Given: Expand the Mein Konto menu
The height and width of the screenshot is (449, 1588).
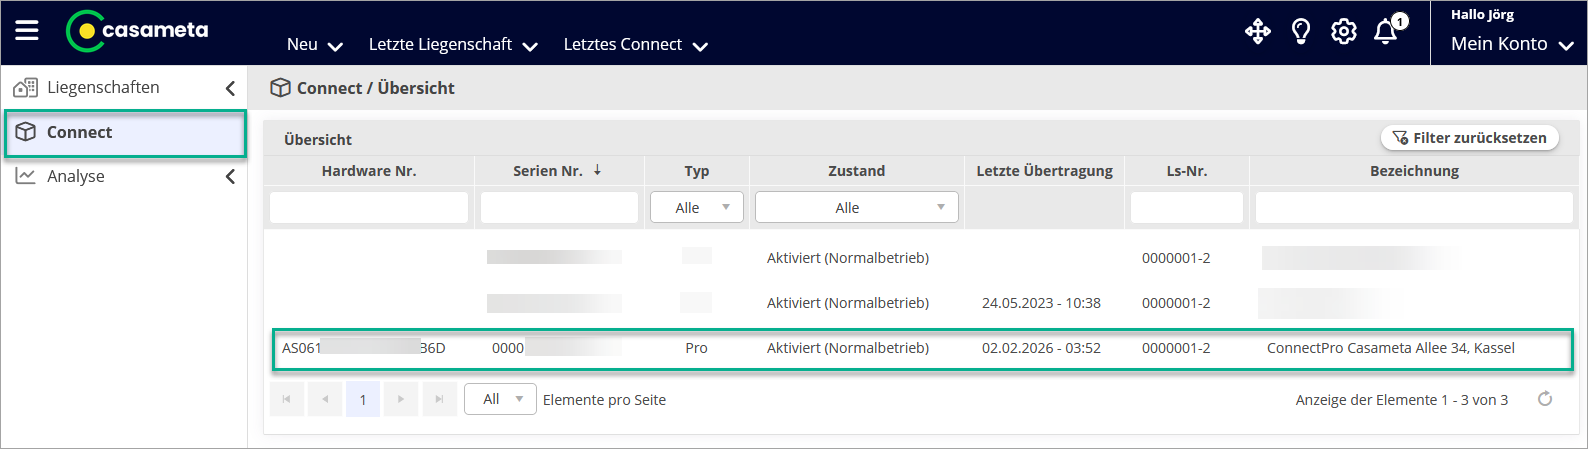Looking at the screenshot, I should pyautogui.click(x=1511, y=44).
